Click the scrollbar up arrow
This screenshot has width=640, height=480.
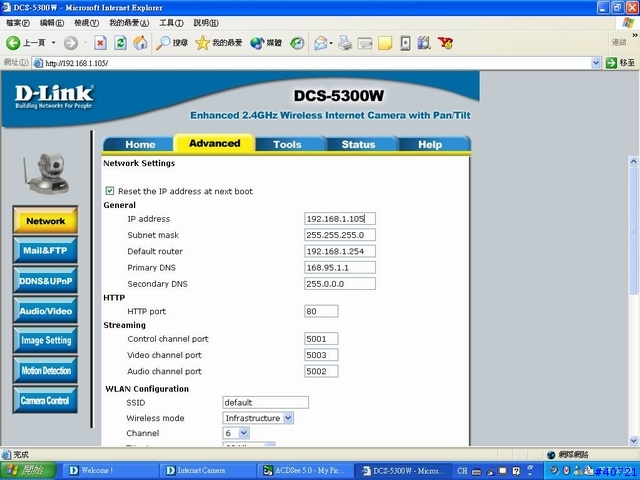click(633, 162)
